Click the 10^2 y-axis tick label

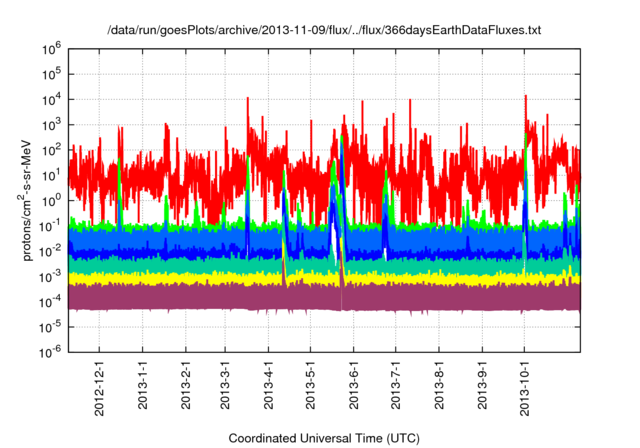pyautogui.click(x=51, y=151)
